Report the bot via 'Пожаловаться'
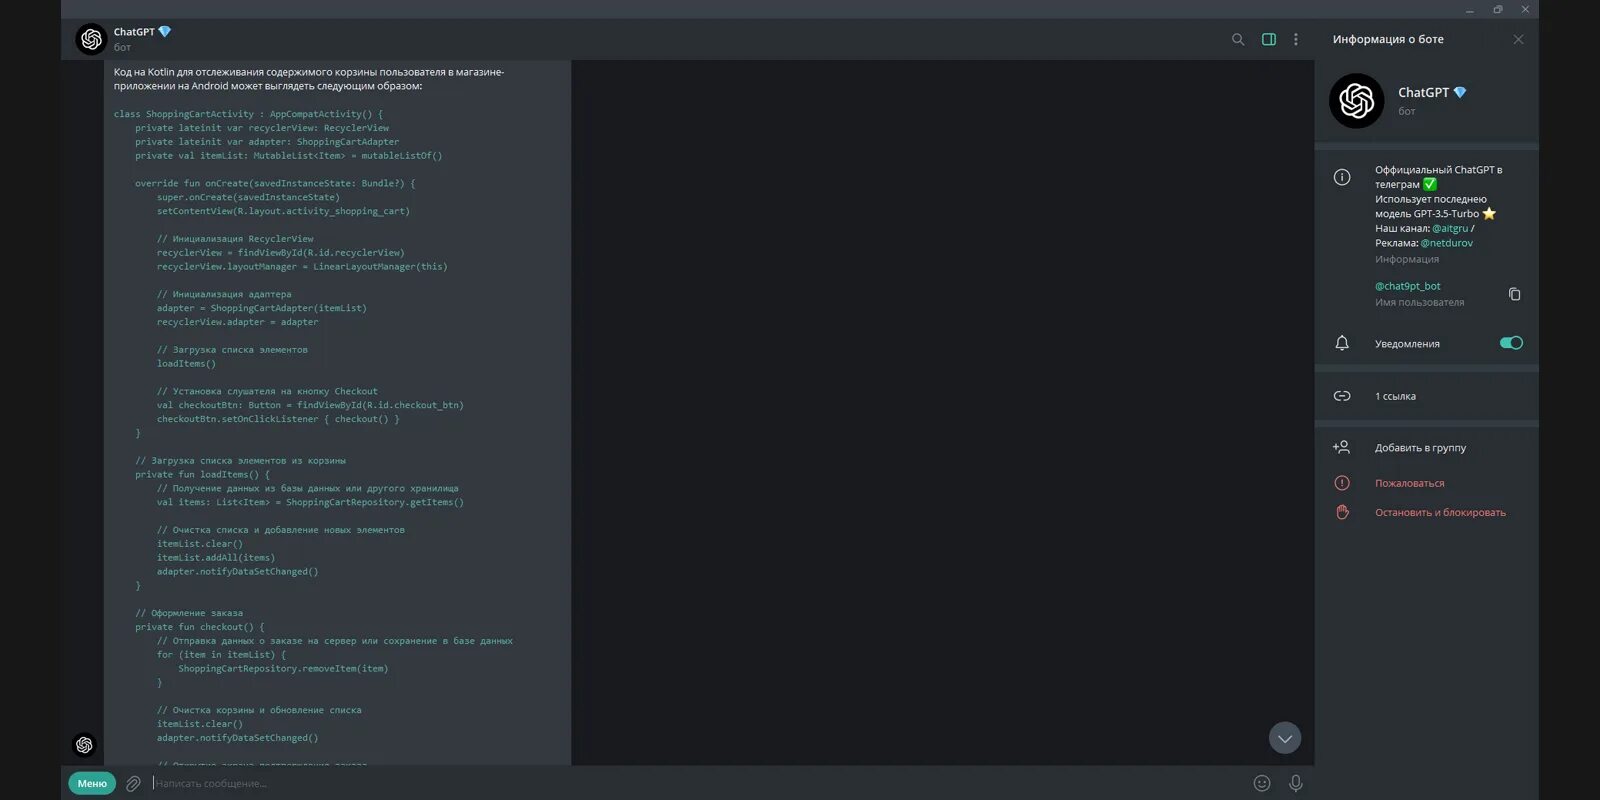The image size is (1600, 800). coord(1409,483)
